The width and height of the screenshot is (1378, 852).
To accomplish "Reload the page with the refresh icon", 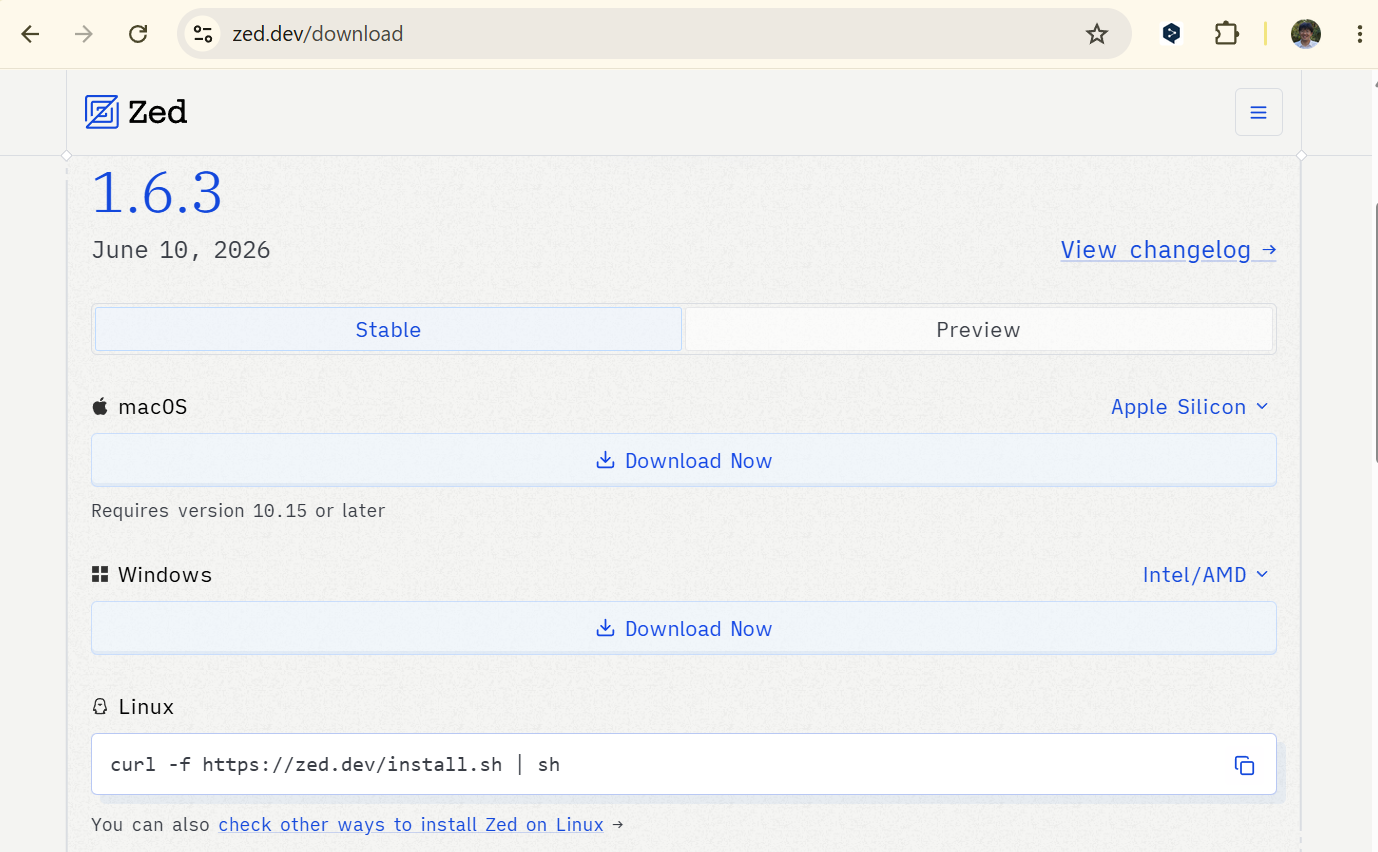I will point(138,34).
